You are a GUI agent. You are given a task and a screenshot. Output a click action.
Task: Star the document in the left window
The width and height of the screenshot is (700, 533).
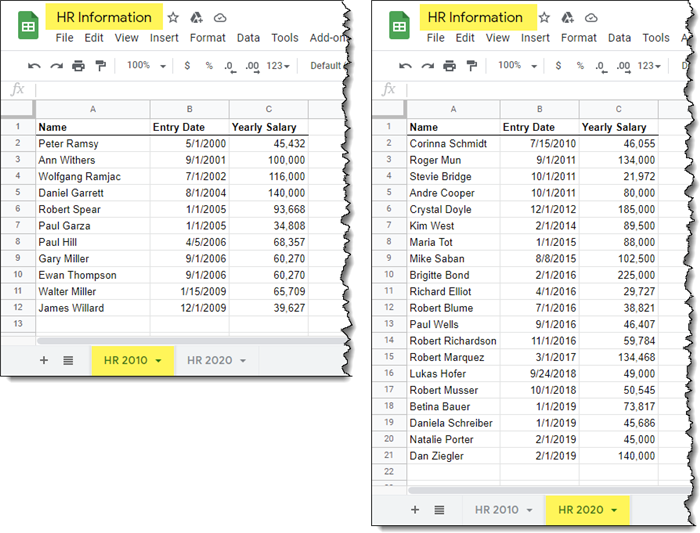pos(173,18)
